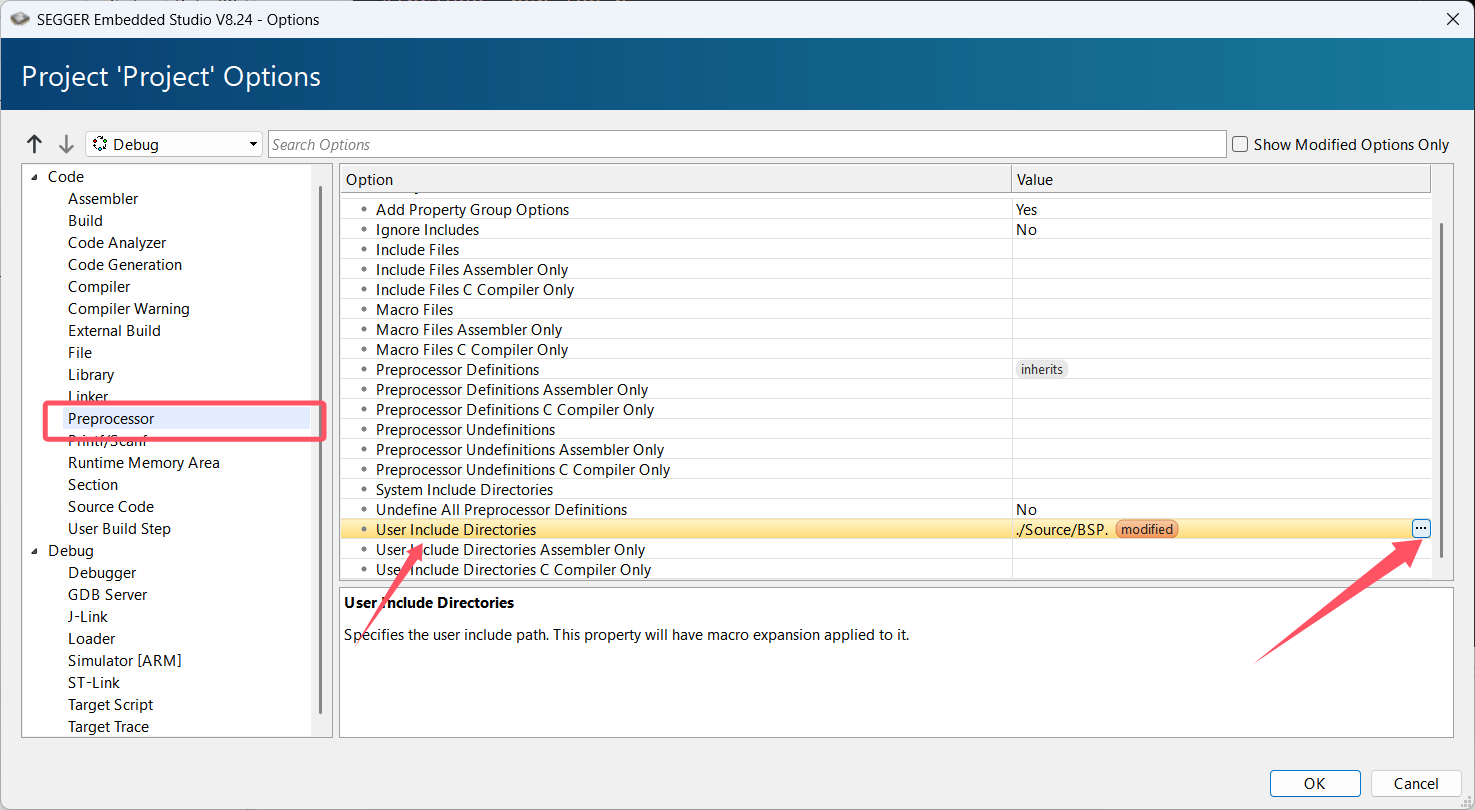Select the Section category
Screen dimensions: 1475x810
[93, 485]
